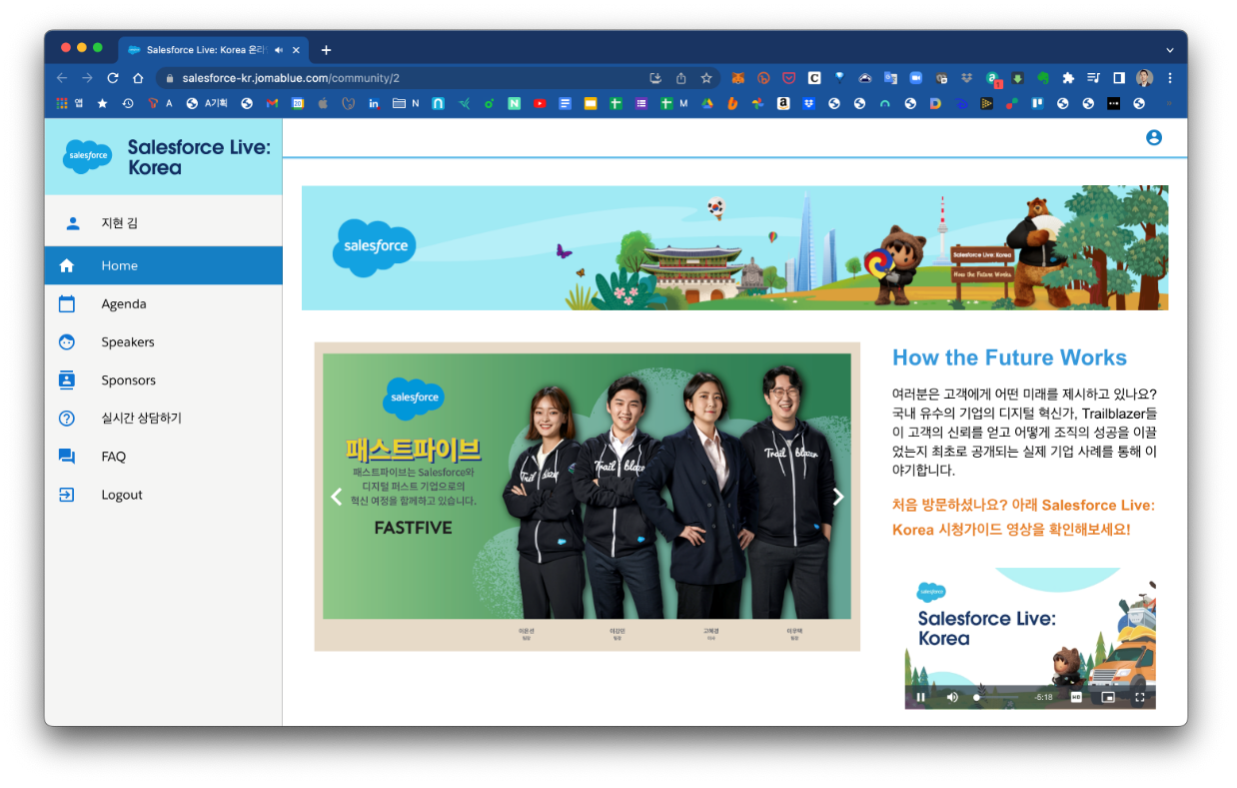Click the Salesforce cloud logo in the sidebar header
The width and height of the screenshot is (1237, 788).
[x=88, y=156]
